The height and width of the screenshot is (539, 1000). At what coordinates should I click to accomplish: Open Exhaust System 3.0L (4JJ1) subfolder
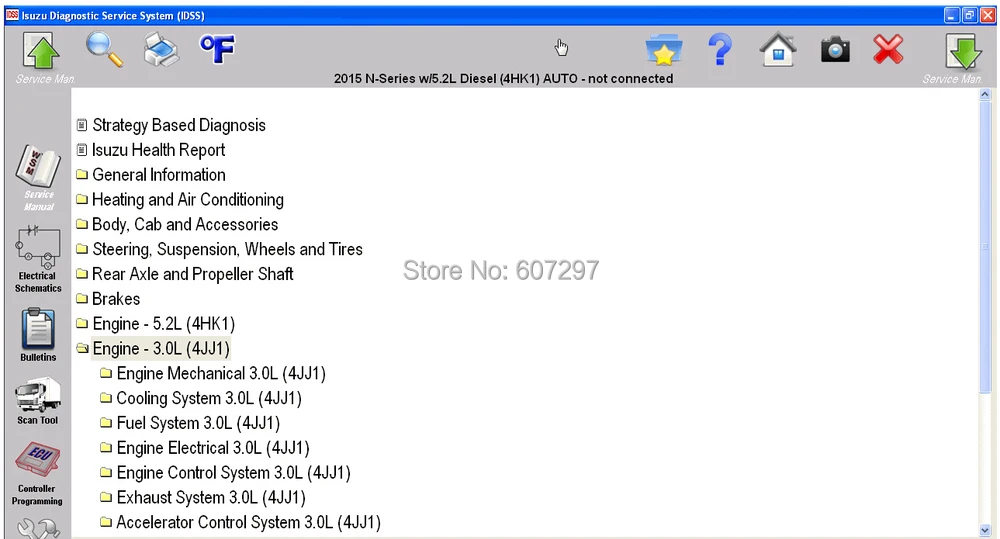point(203,498)
